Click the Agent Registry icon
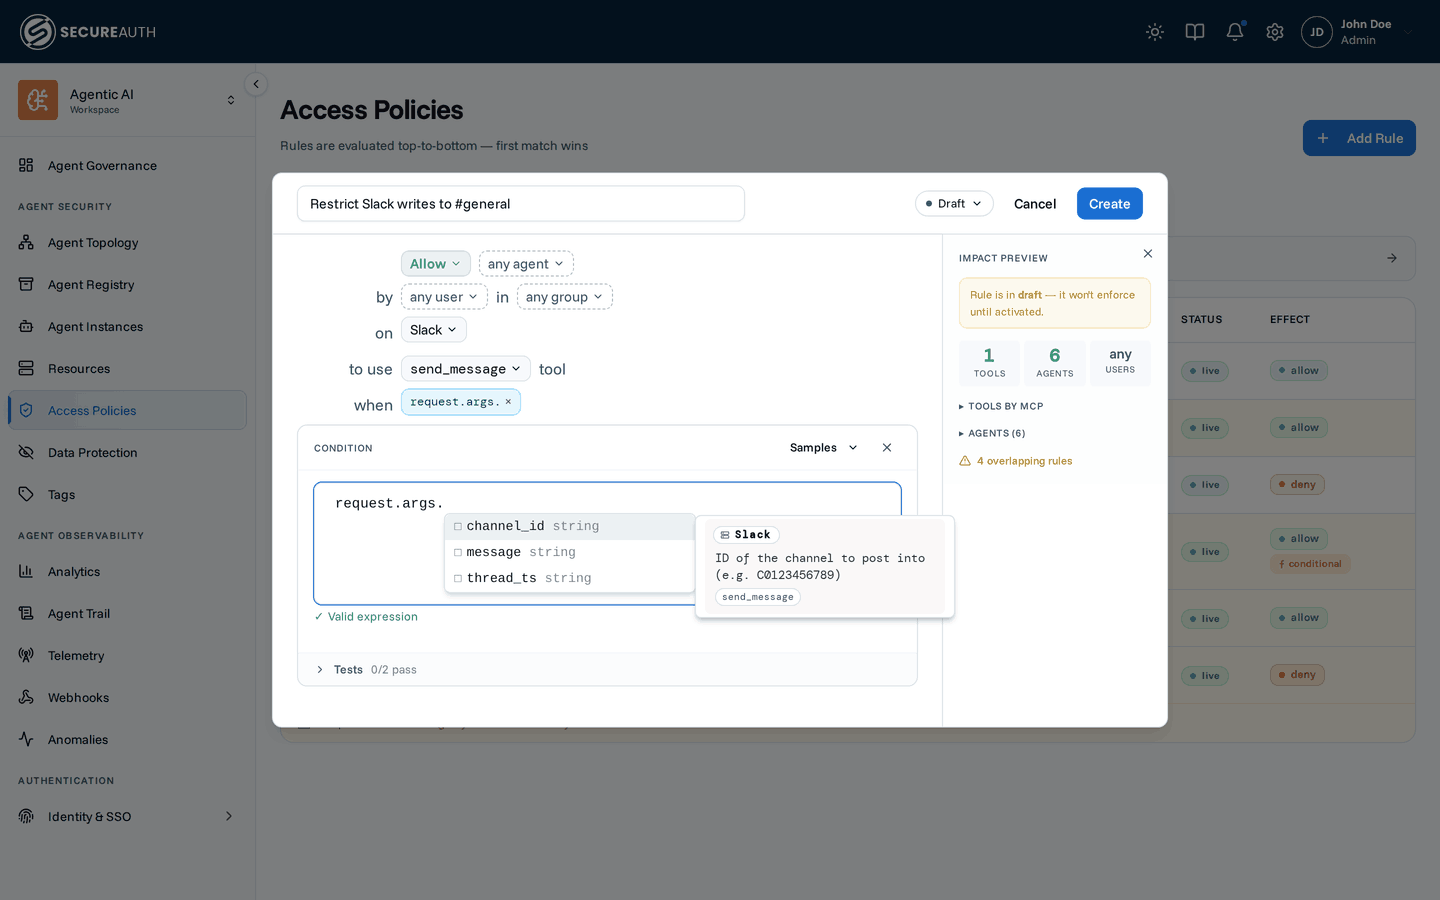Viewport: 1440px width, 900px height. [x=26, y=284]
